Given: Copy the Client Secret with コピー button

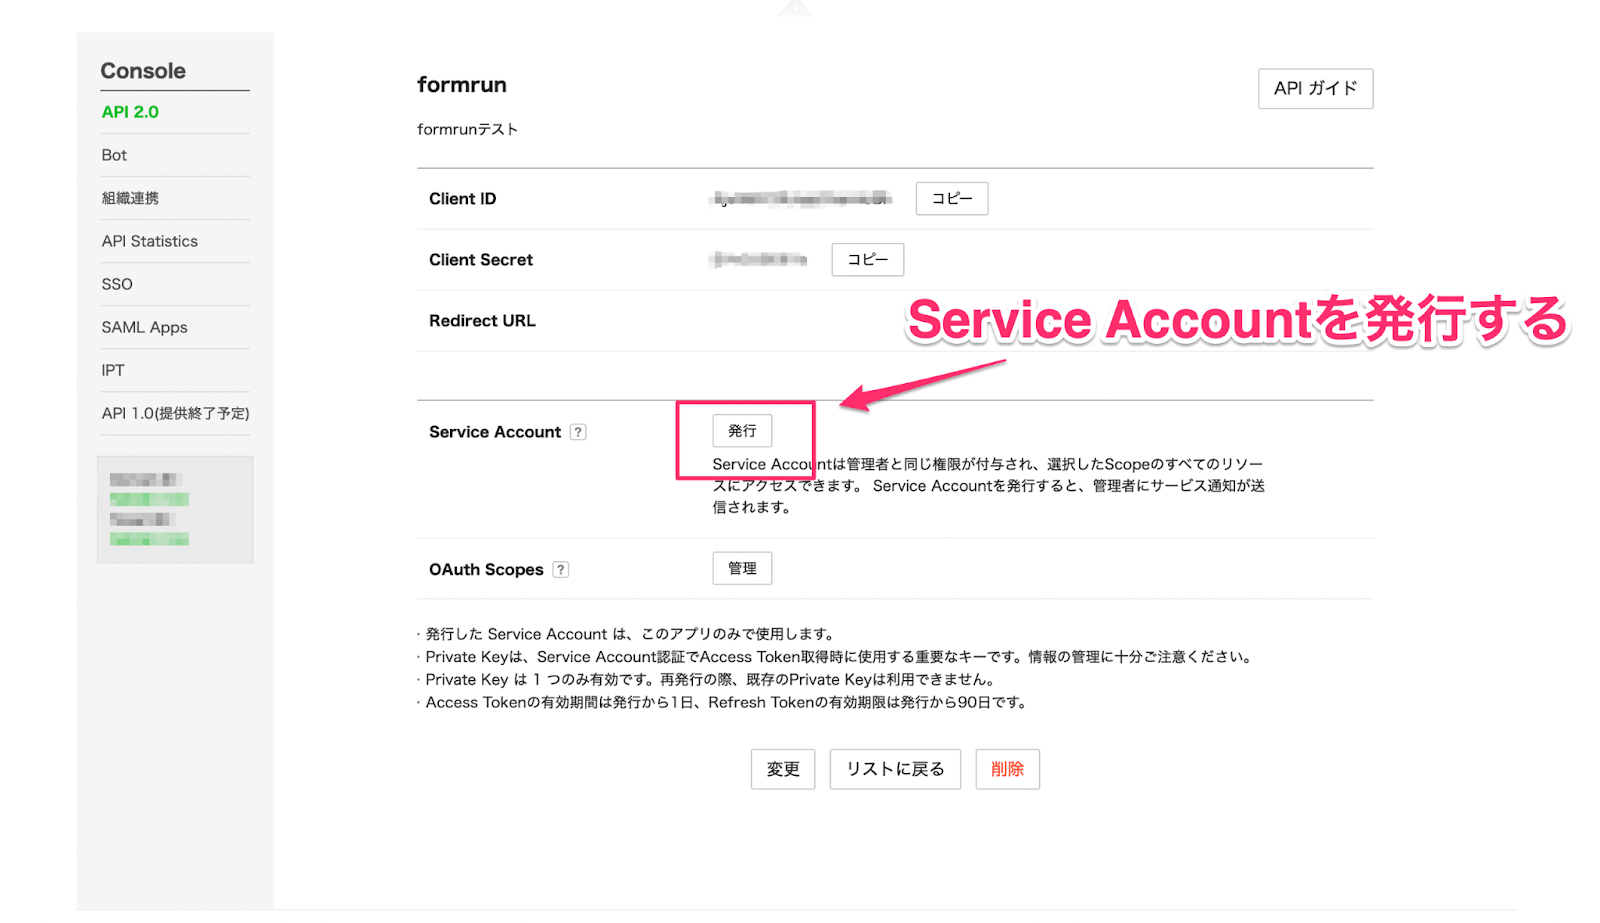Looking at the screenshot, I should pos(868,259).
